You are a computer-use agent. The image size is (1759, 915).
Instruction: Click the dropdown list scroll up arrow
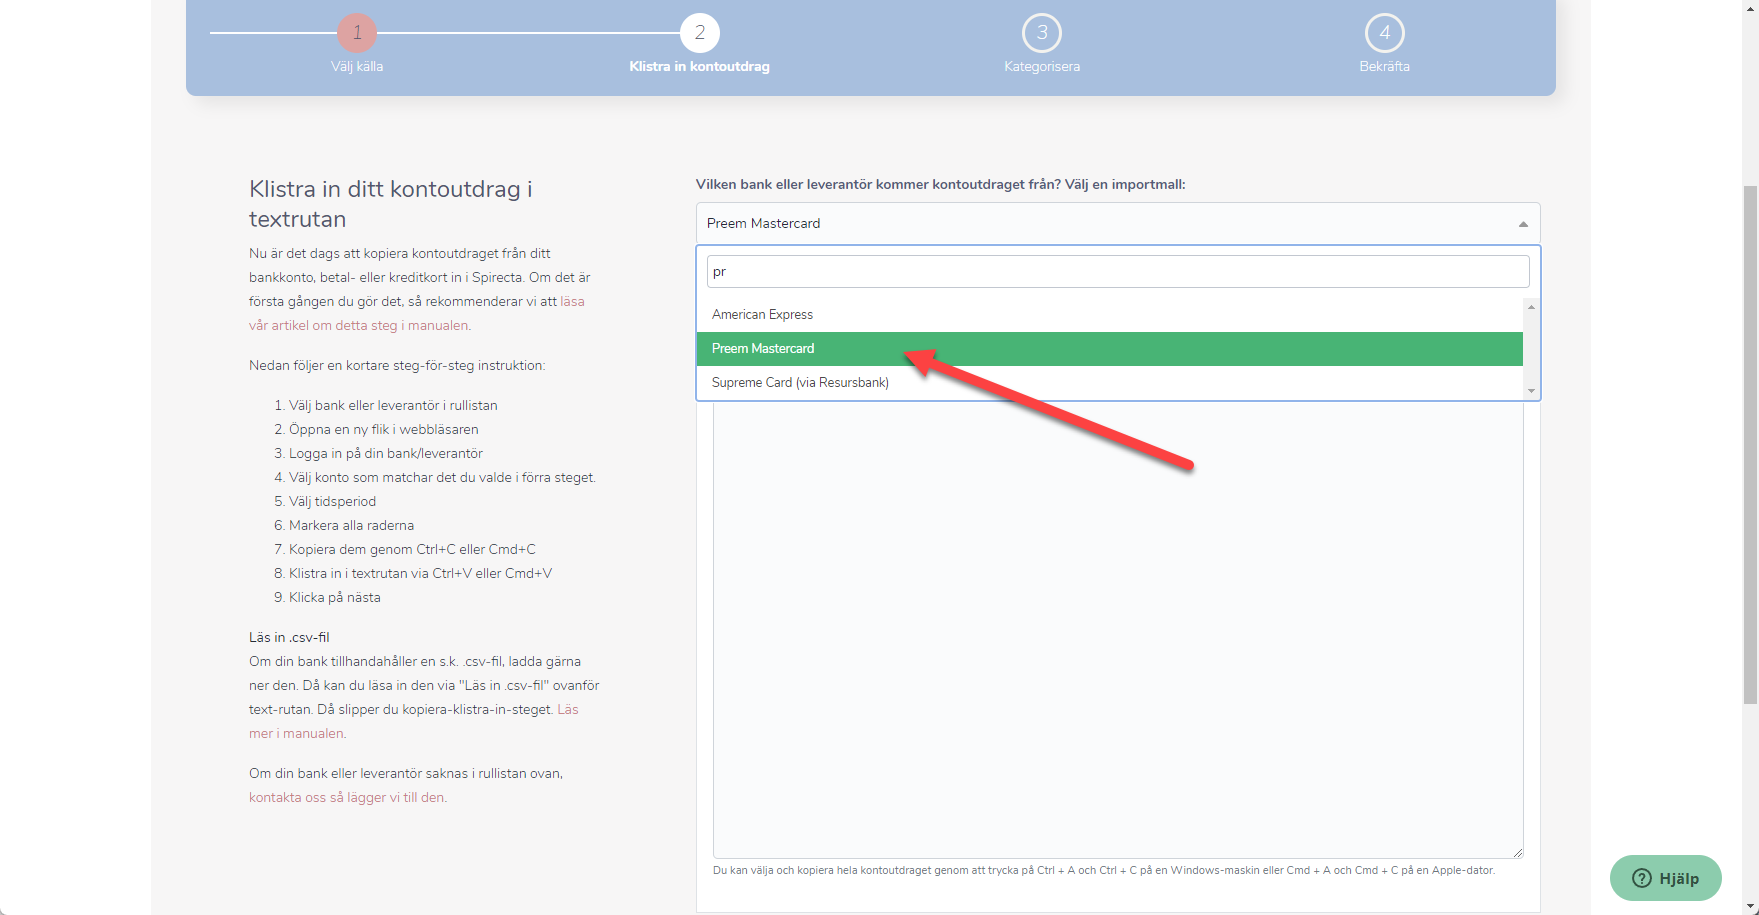click(x=1531, y=307)
